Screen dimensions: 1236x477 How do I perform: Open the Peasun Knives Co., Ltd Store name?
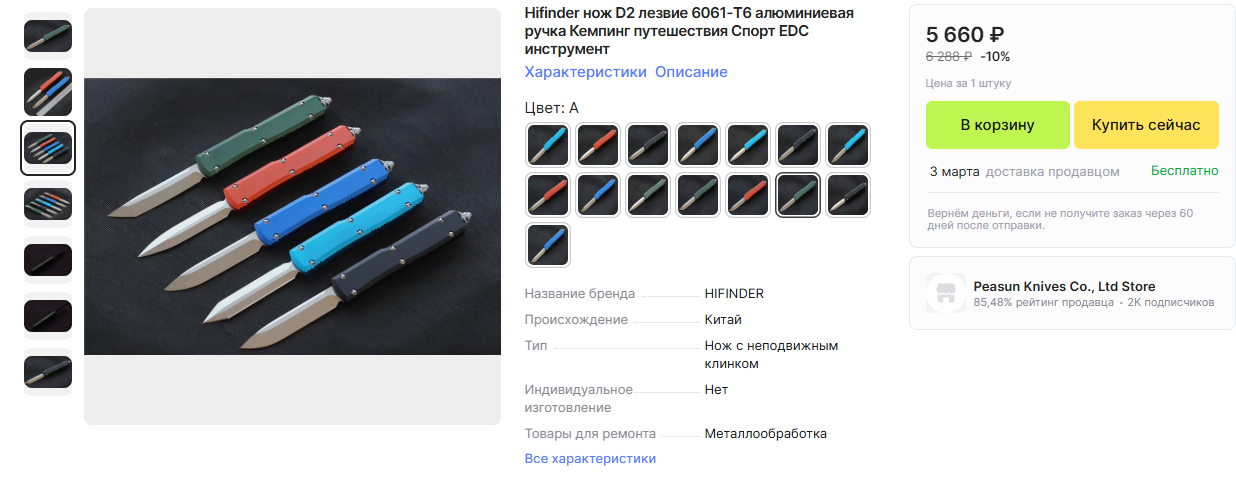[1064, 286]
